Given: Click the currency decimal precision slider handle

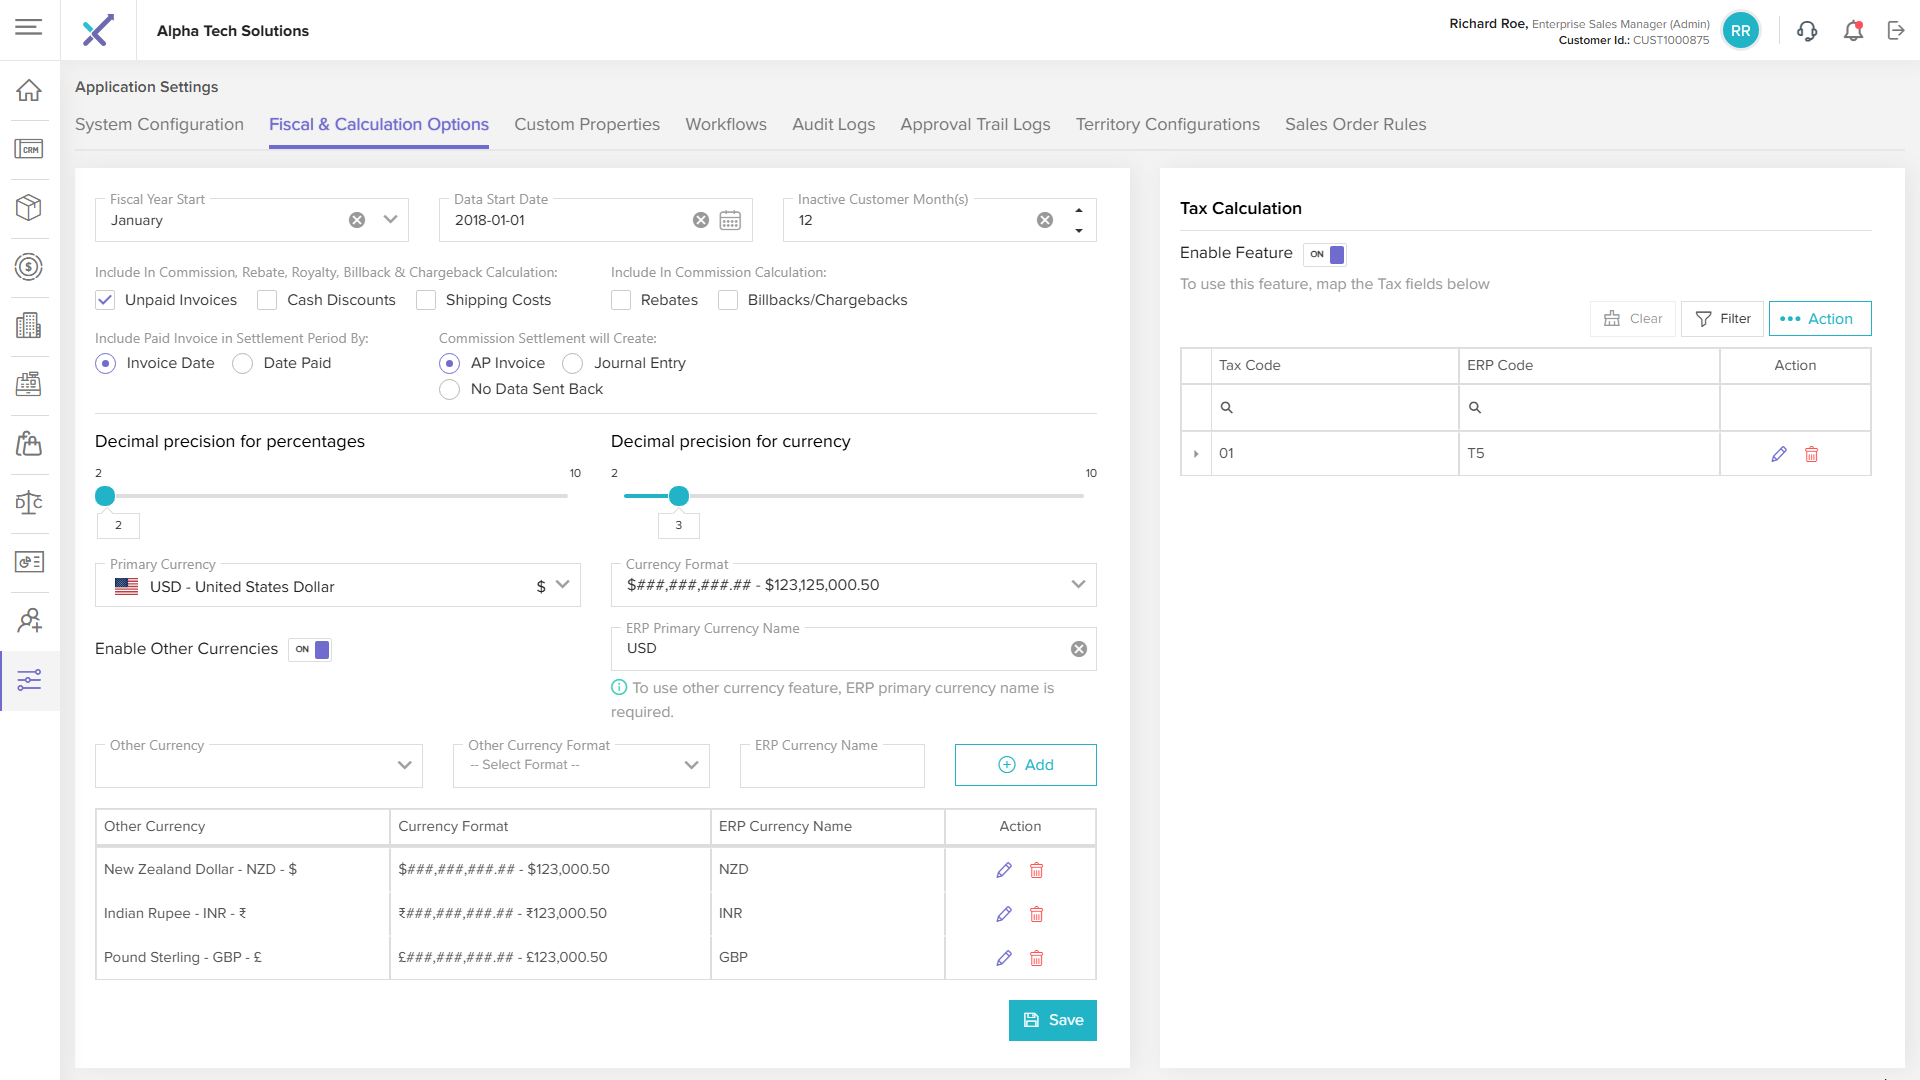Looking at the screenshot, I should tap(679, 496).
